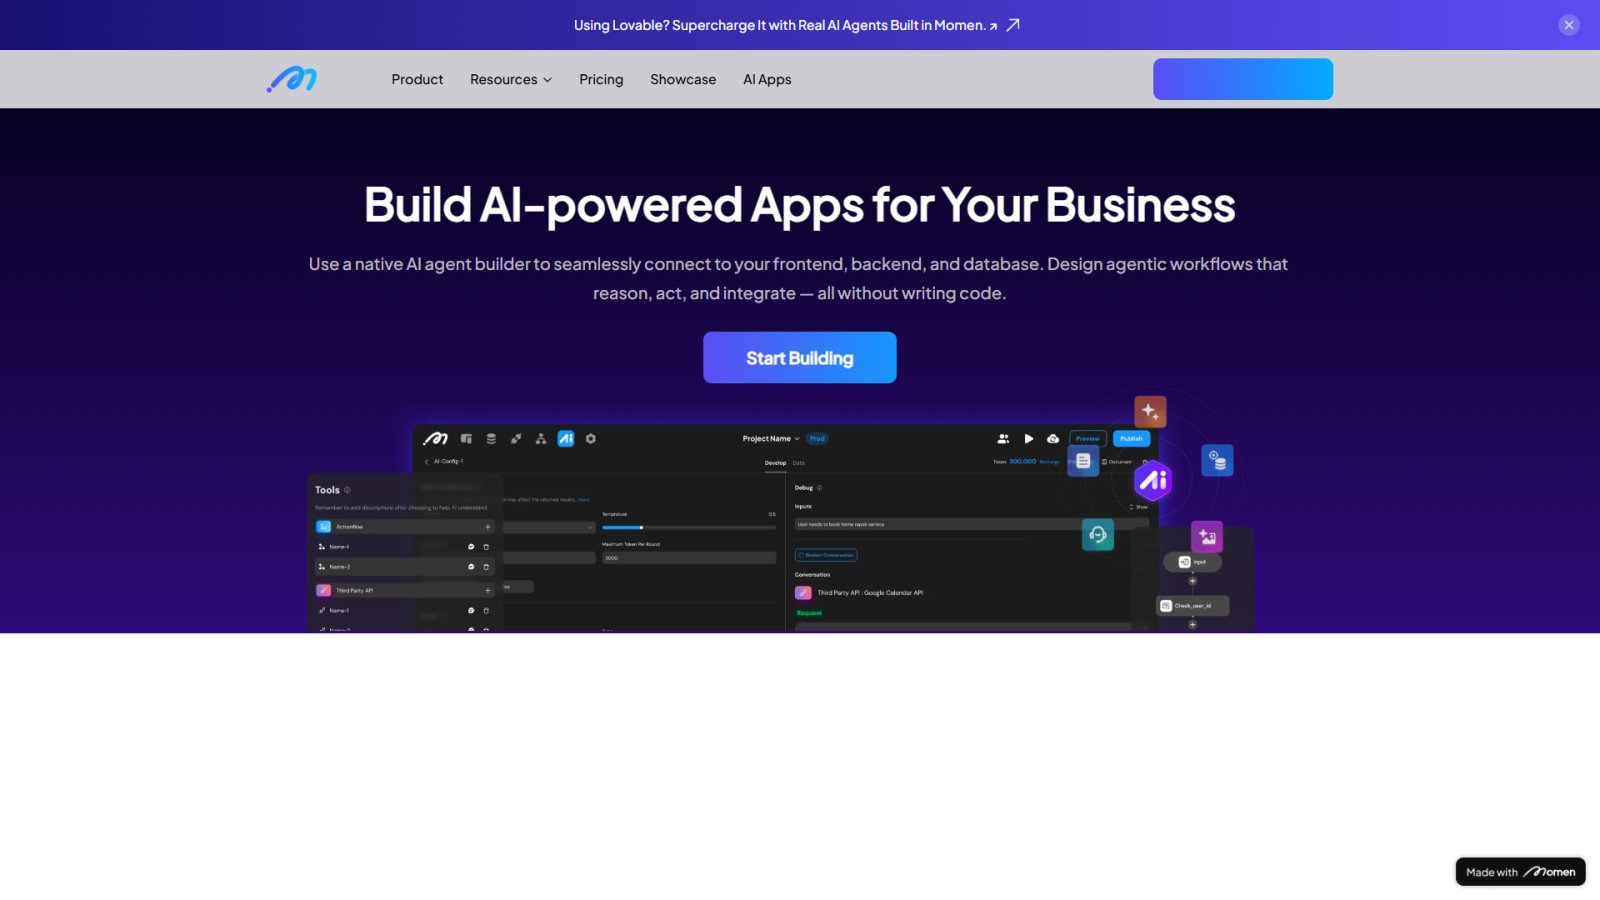The image size is (1600, 900).
Task: Click the blue gradient button in the navigation bar
Action: click(x=1243, y=79)
